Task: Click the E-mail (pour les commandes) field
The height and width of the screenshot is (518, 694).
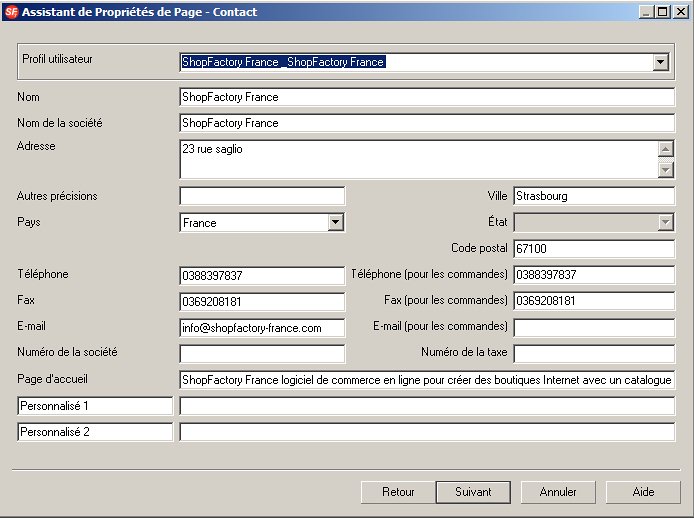Action: coord(594,328)
